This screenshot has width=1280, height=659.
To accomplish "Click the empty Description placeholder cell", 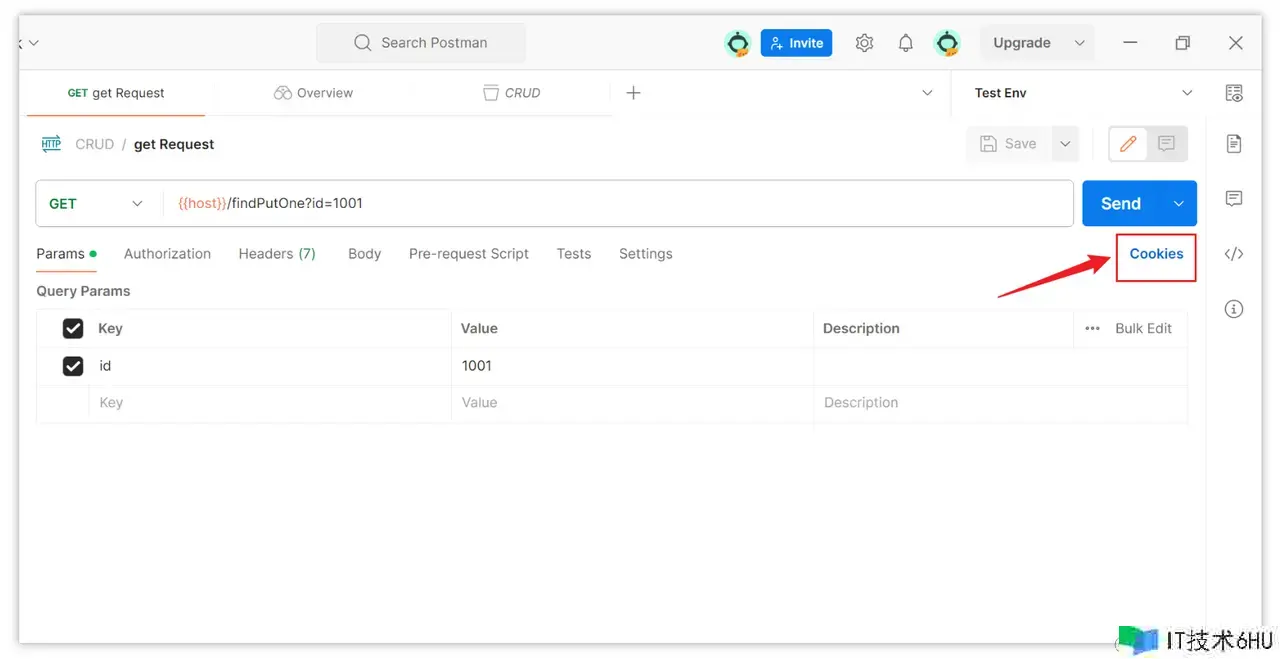I will (x=1000, y=403).
